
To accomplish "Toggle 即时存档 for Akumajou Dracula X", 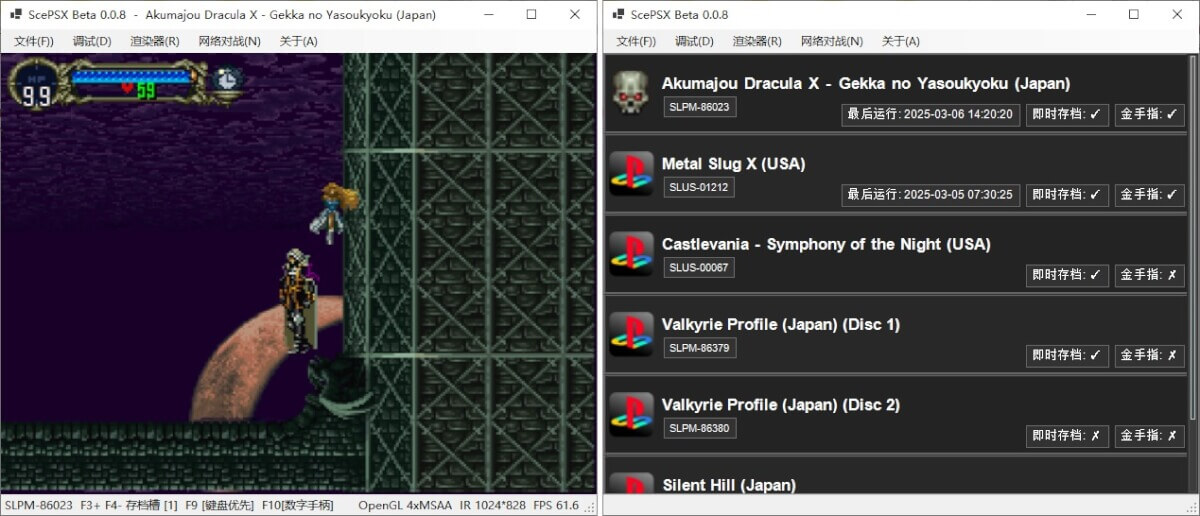I will 1067,114.
